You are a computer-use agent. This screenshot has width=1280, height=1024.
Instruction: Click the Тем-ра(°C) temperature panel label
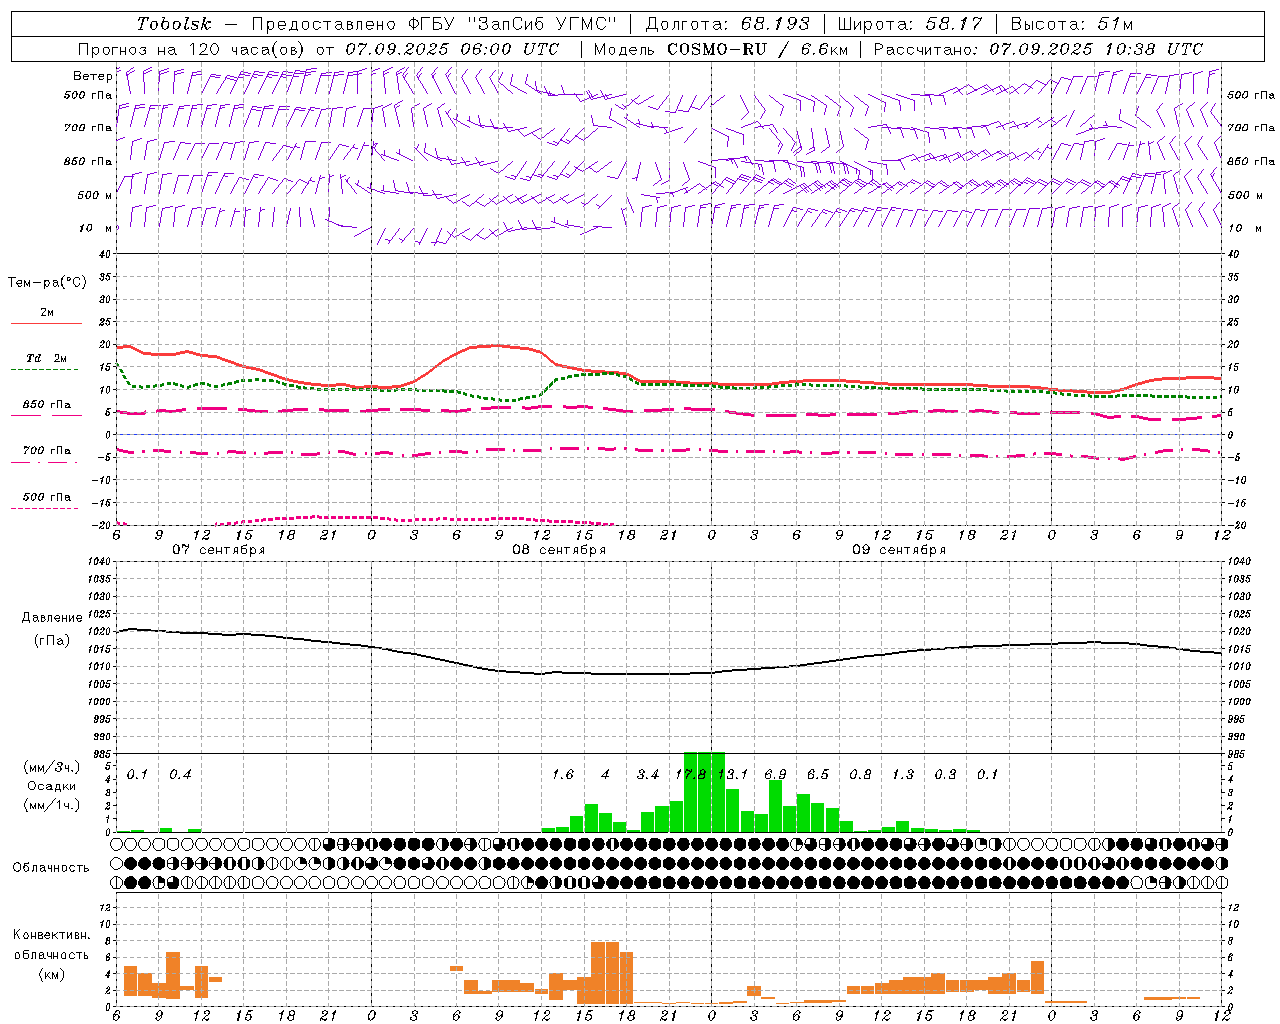pos(47,283)
